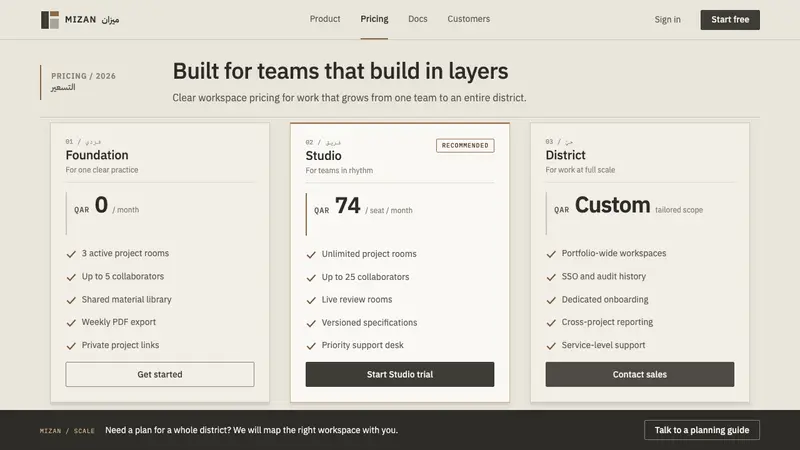Click checkmark beside Live review rooms

pos(311,300)
